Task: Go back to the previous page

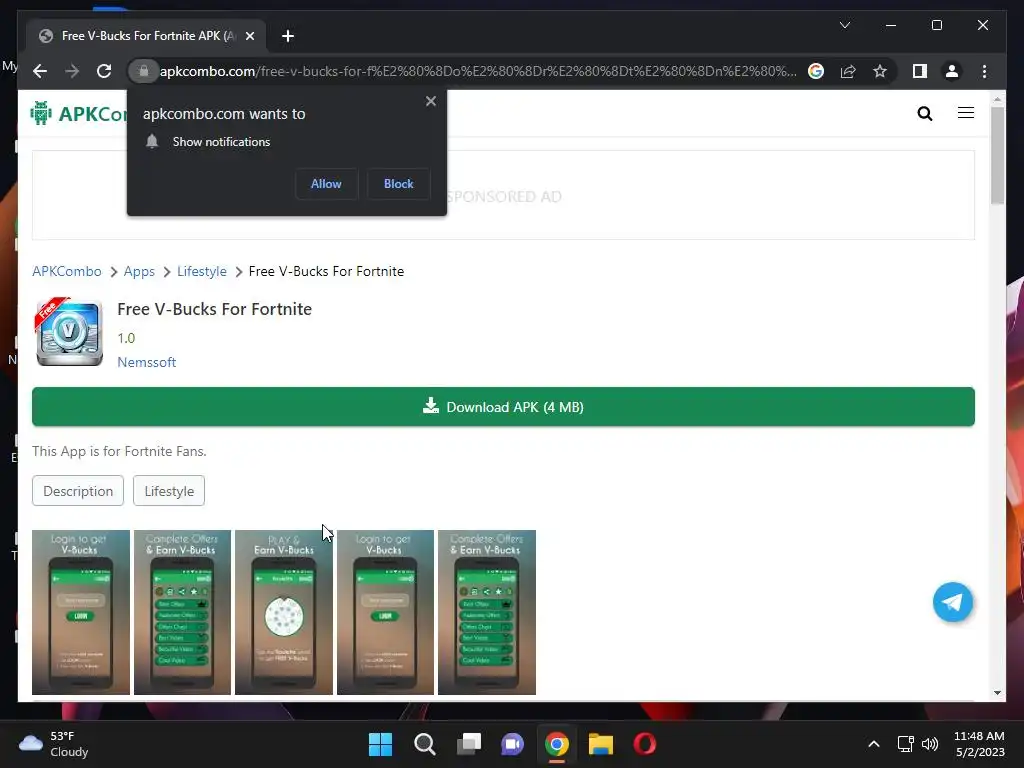Action: [x=40, y=71]
